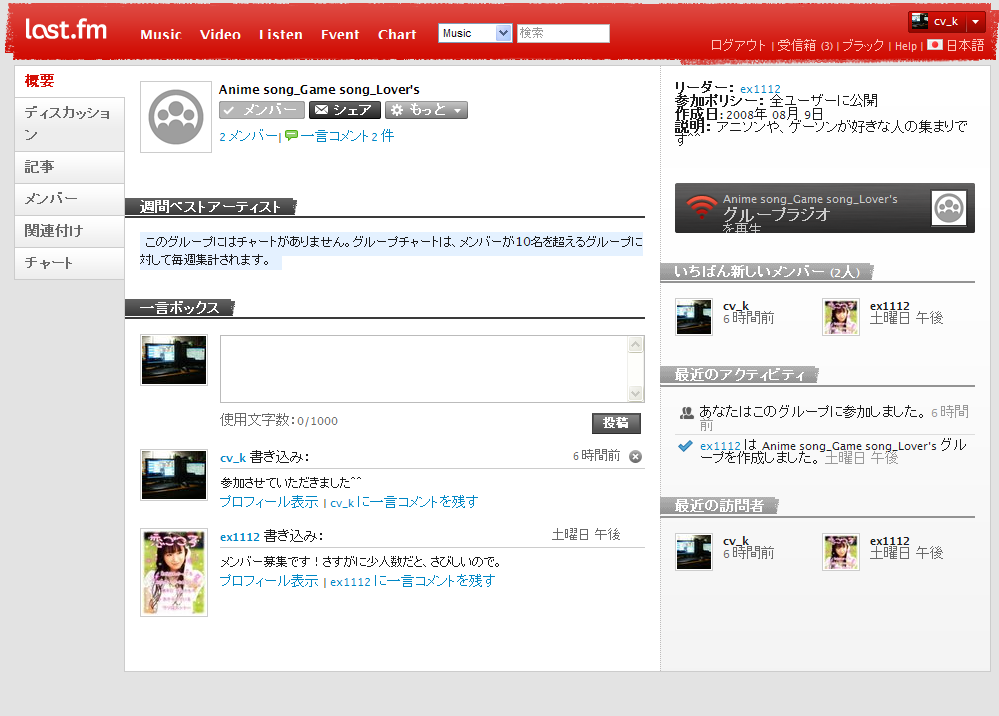This screenshot has height=716, width=999.
Task: Click the ex1112 link in recent activity
Action: coord(720,446)
